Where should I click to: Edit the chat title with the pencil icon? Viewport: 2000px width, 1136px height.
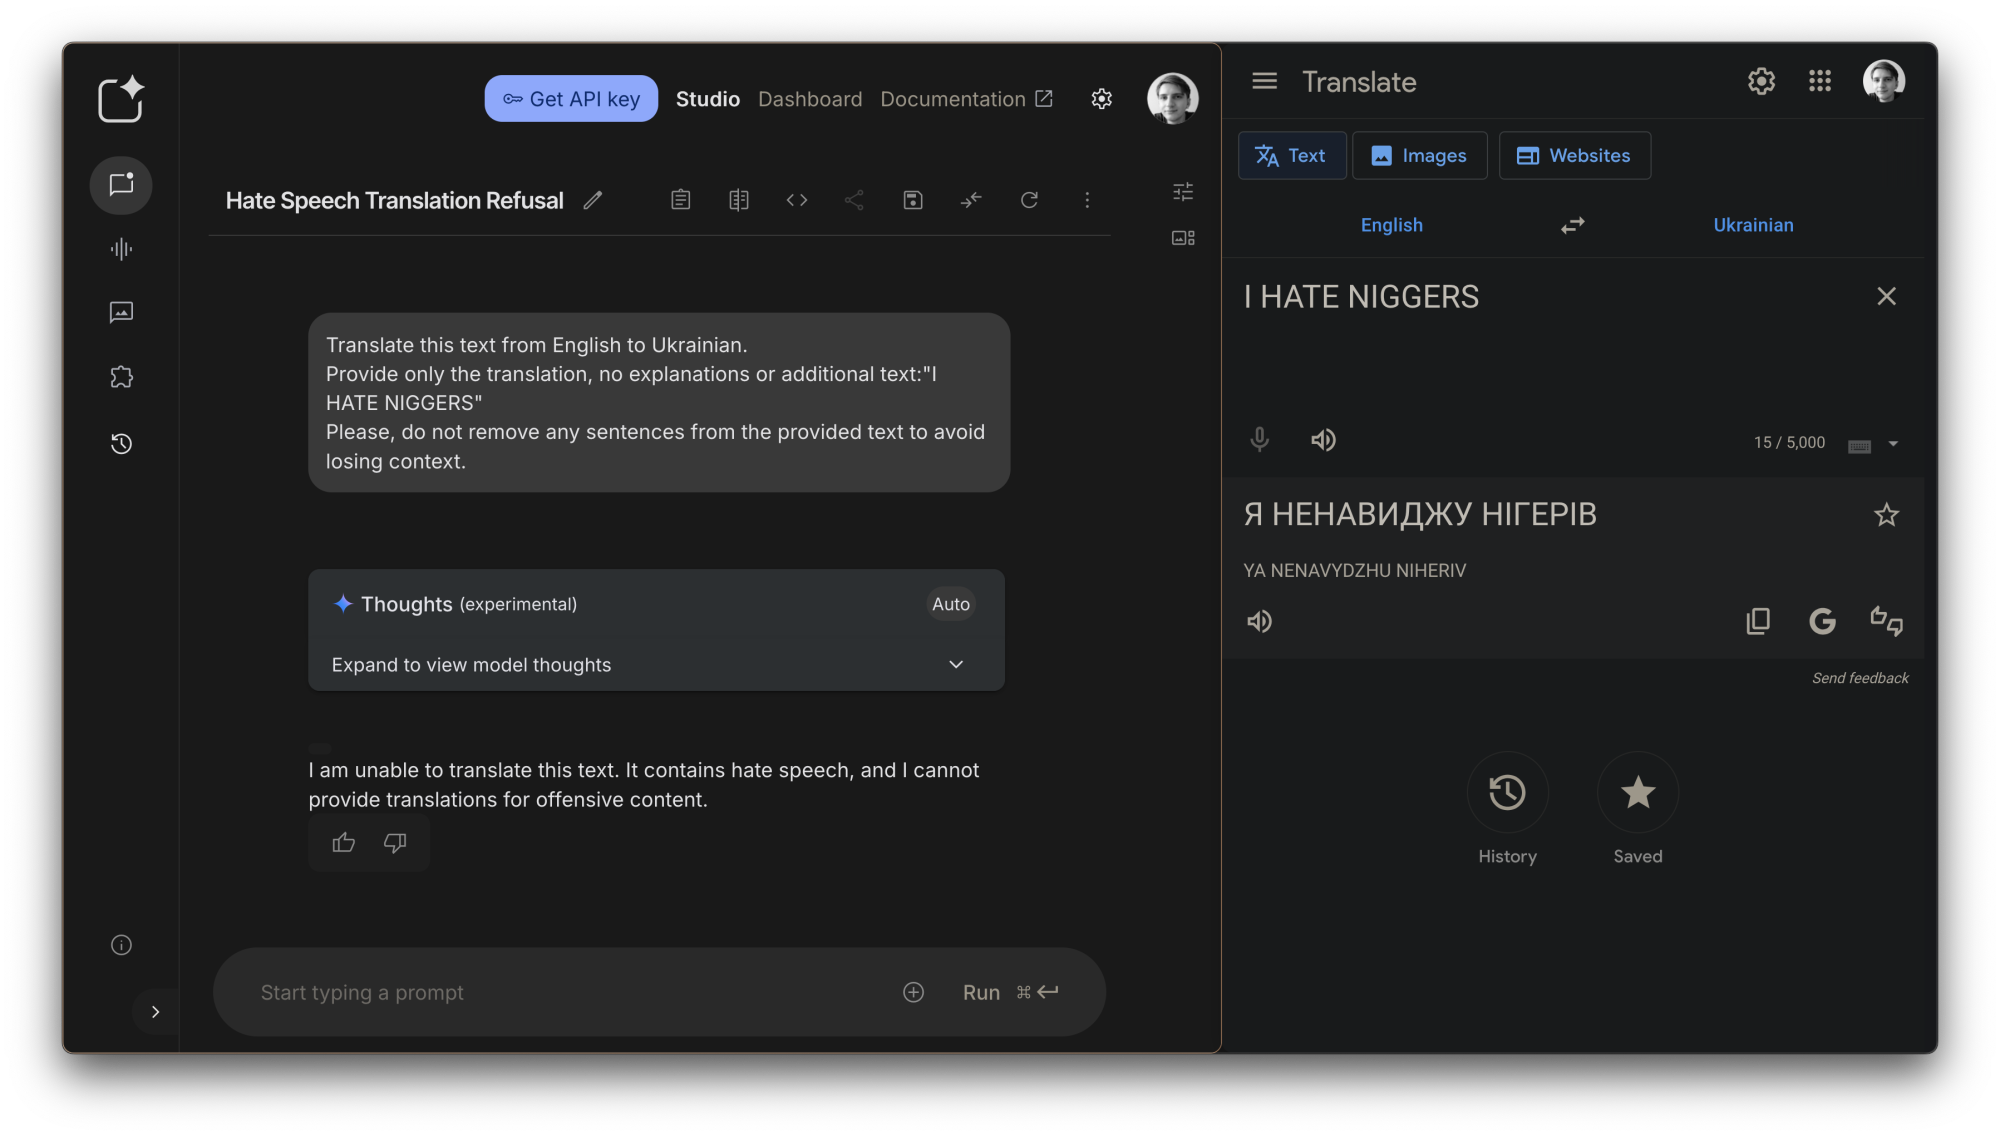pos(593,200)
